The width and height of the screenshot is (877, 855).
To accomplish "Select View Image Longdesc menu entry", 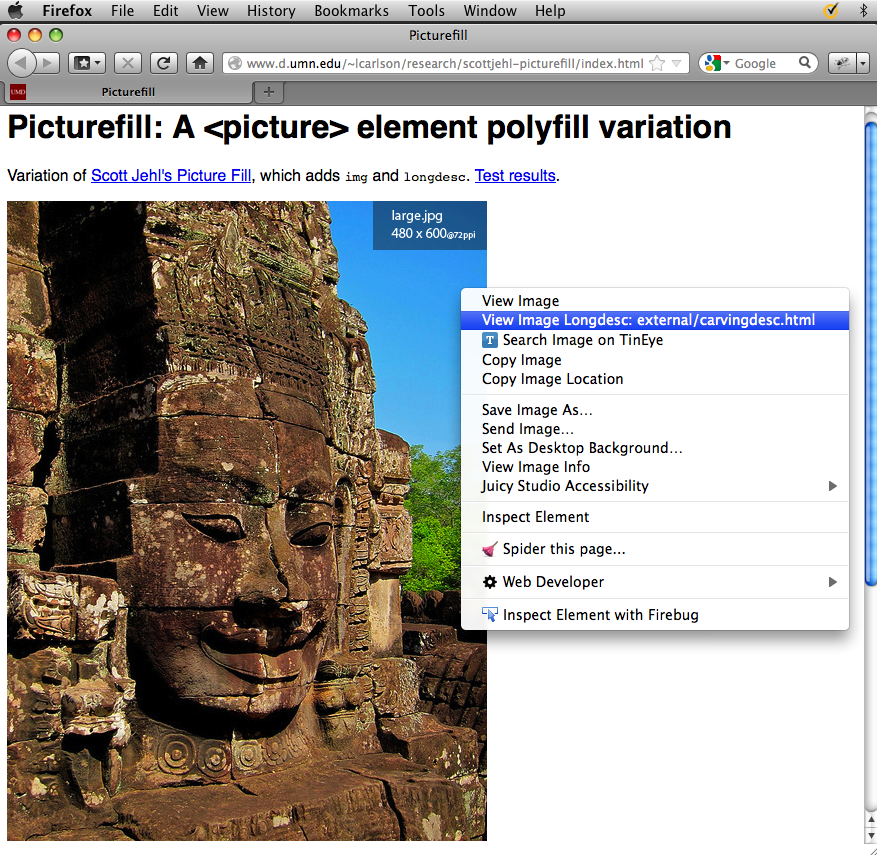I will coord(648,320).
